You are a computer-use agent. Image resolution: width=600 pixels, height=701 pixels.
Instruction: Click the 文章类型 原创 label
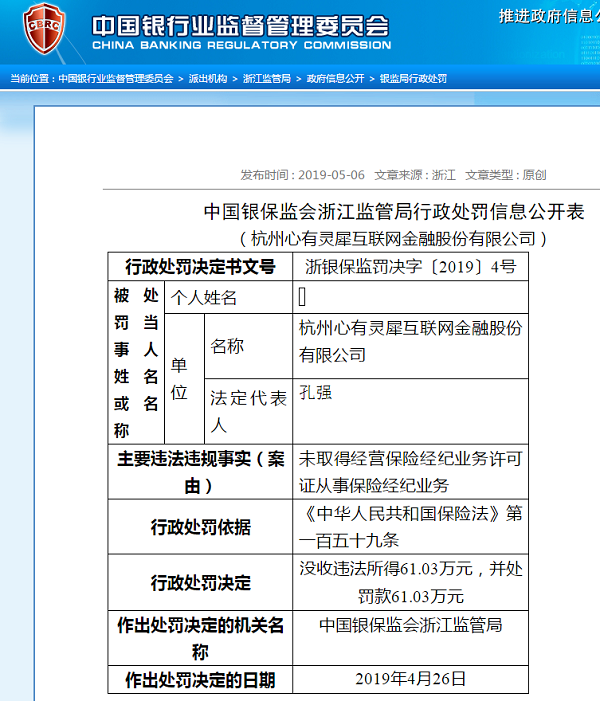(x=506, y=174)
